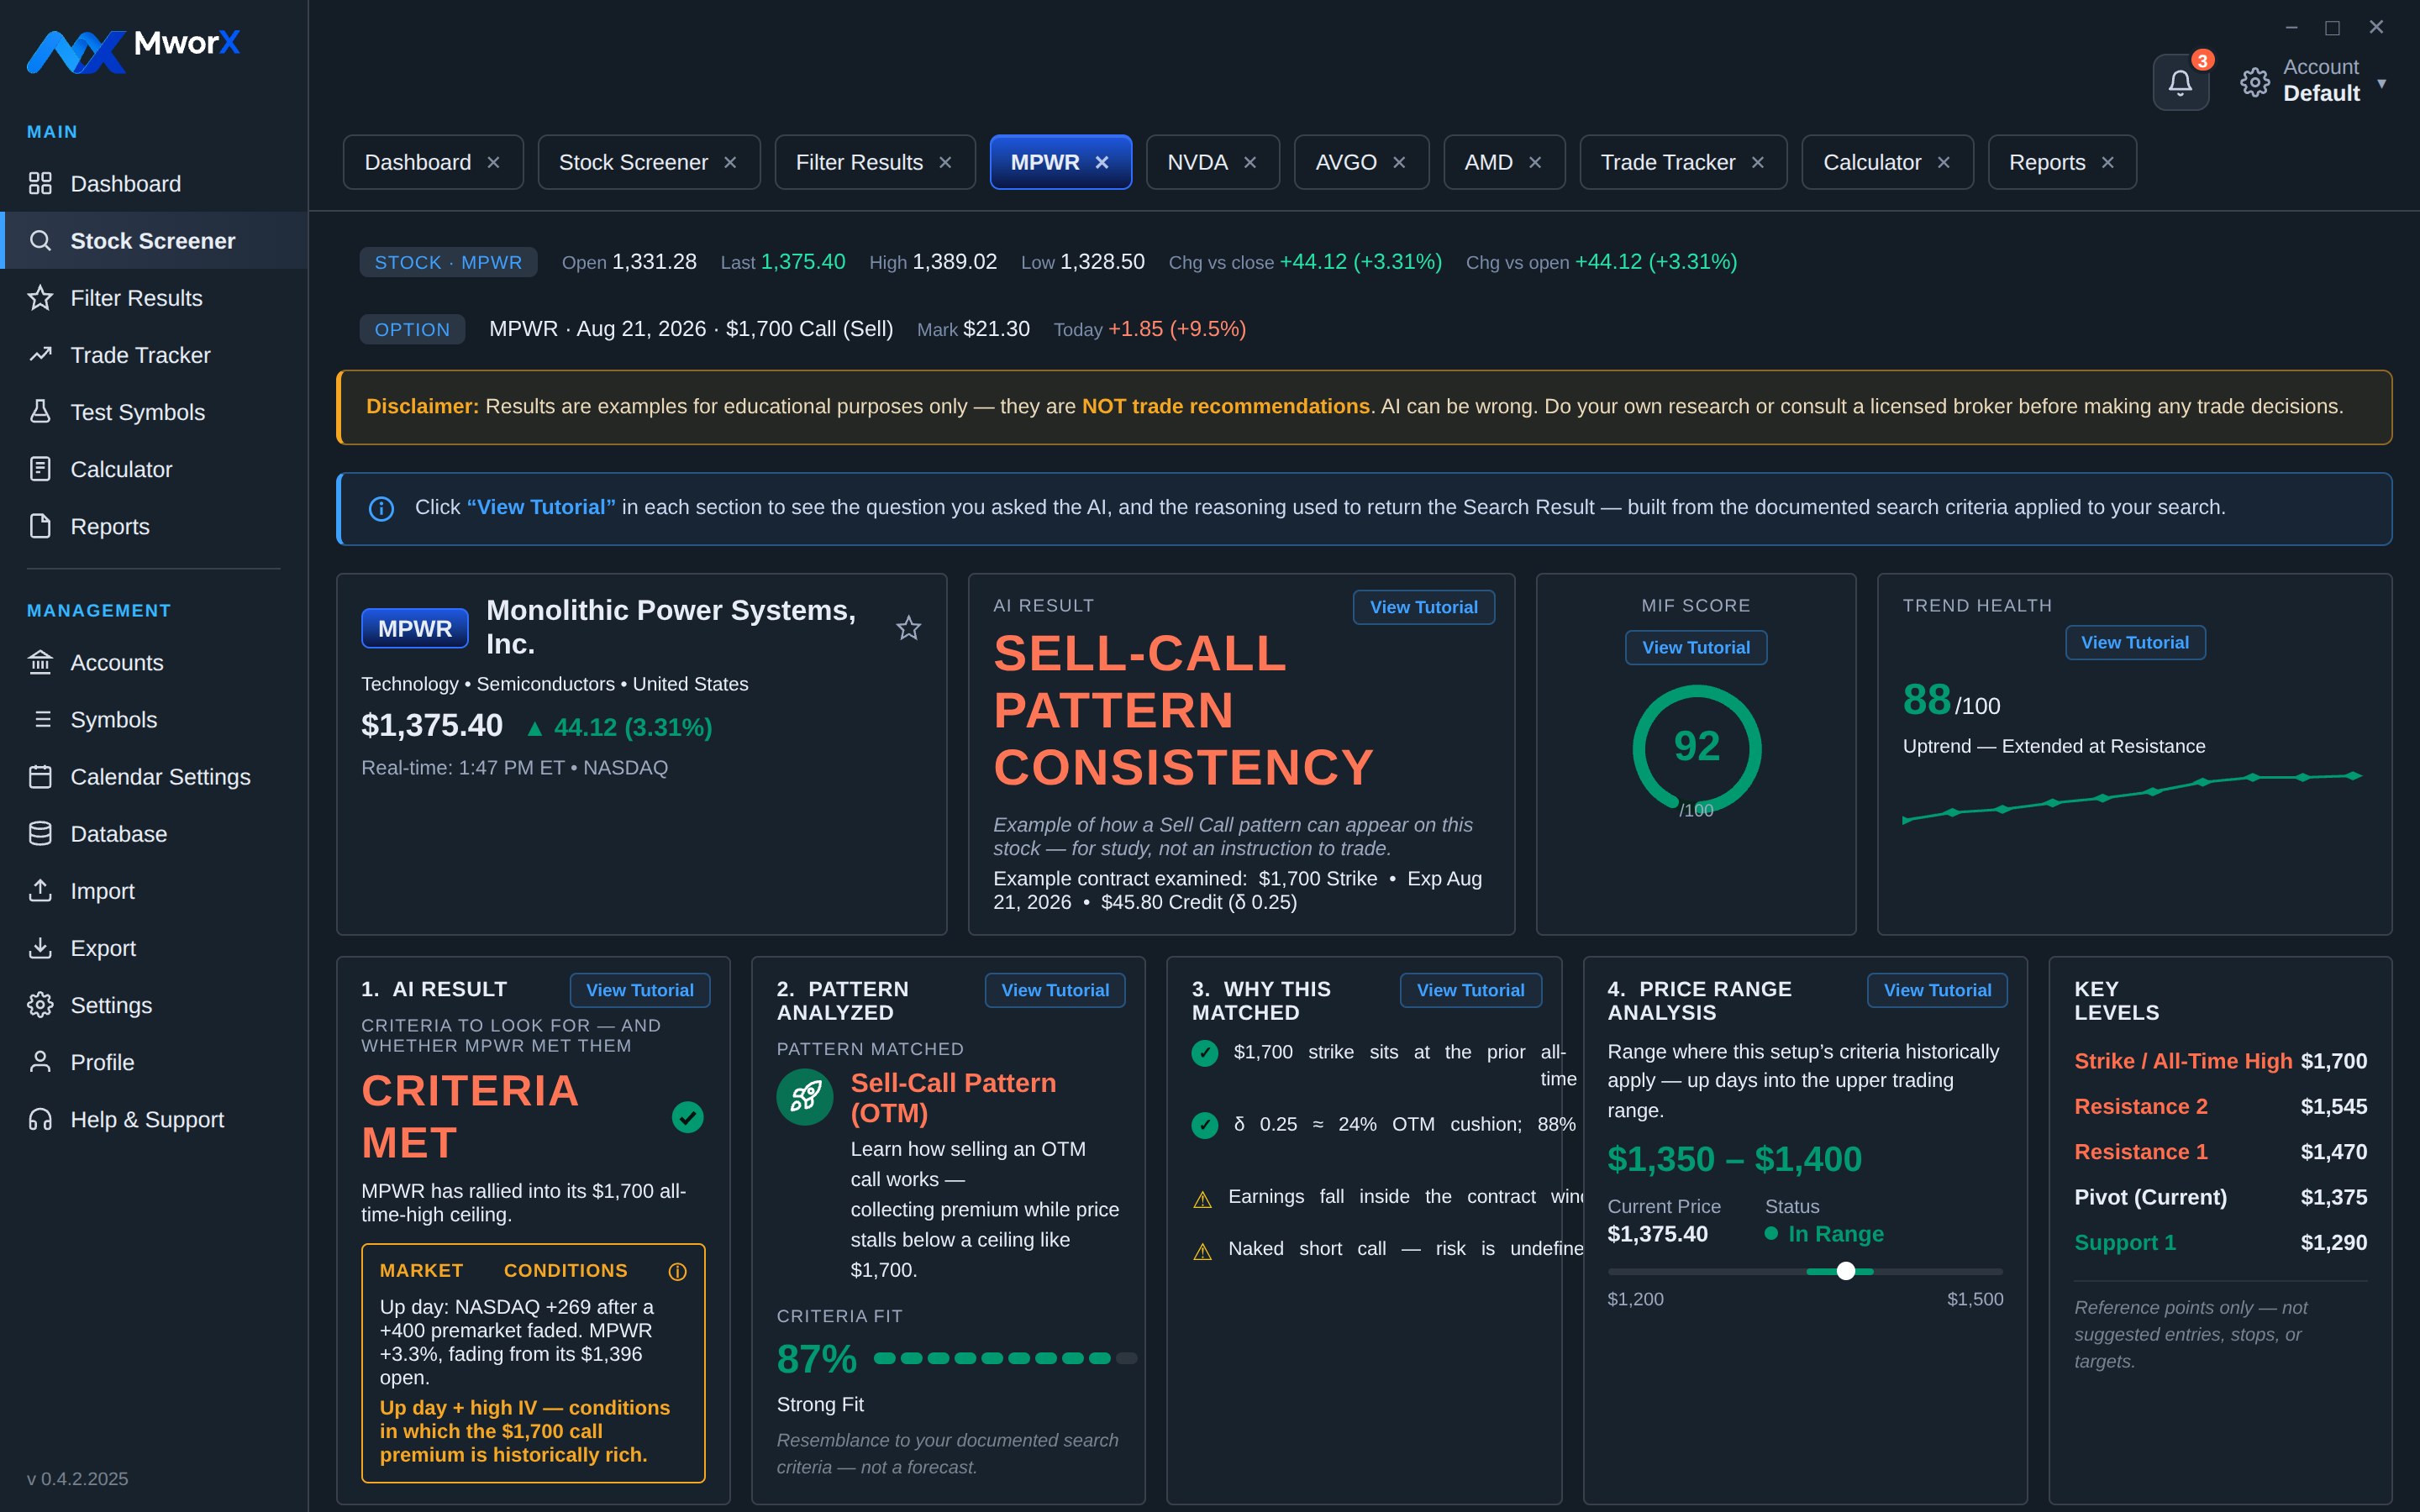Open View Tutorial for MIF Score
The width and height of the screenshot is (2420, 1512).
point(1696,647)
